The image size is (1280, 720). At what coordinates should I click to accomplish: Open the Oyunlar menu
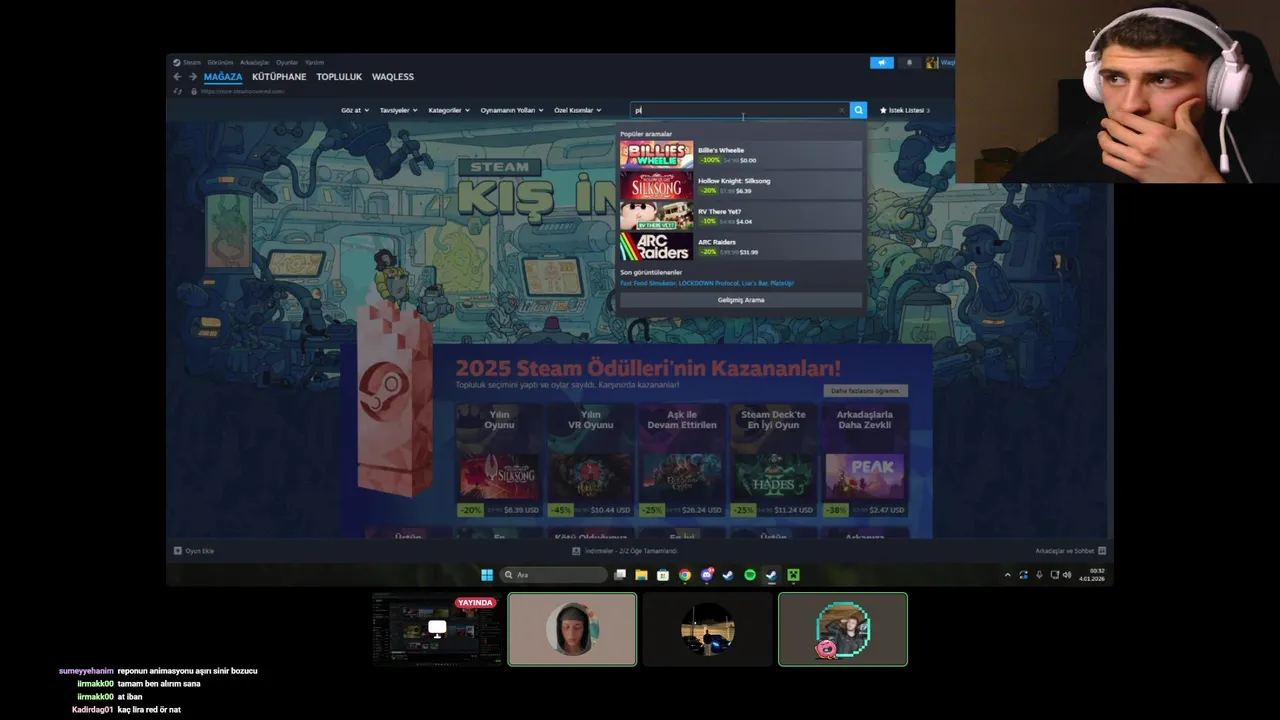click(x=287, y=62)
